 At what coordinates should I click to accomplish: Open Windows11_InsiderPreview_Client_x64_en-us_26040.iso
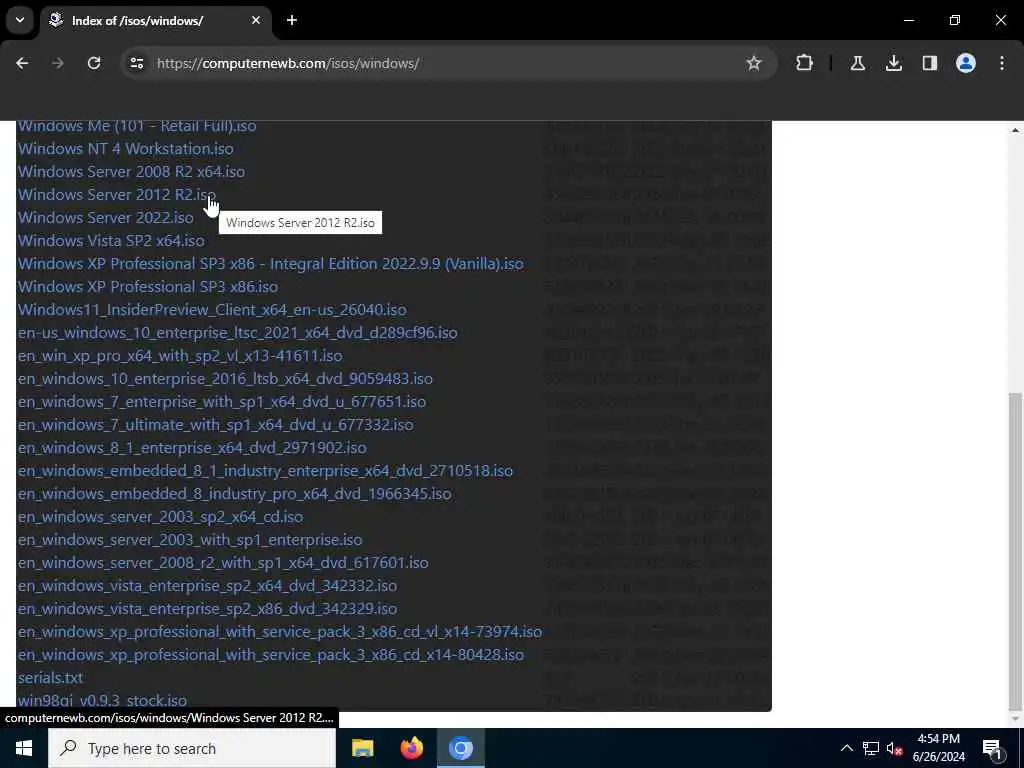click(x=212, y=310)
